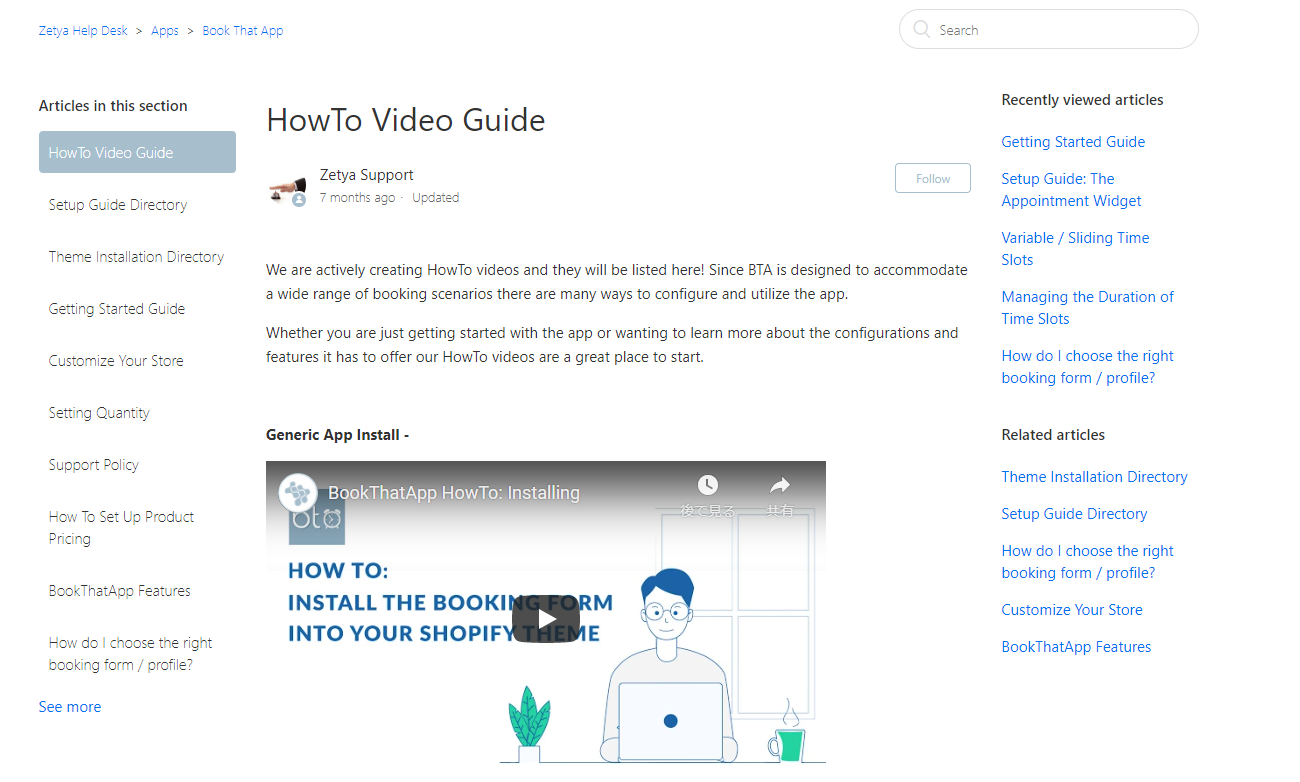Select Theme Installation Directory in sidebar
Viewport: 1300px width, 782px height.
pos(136,257)
